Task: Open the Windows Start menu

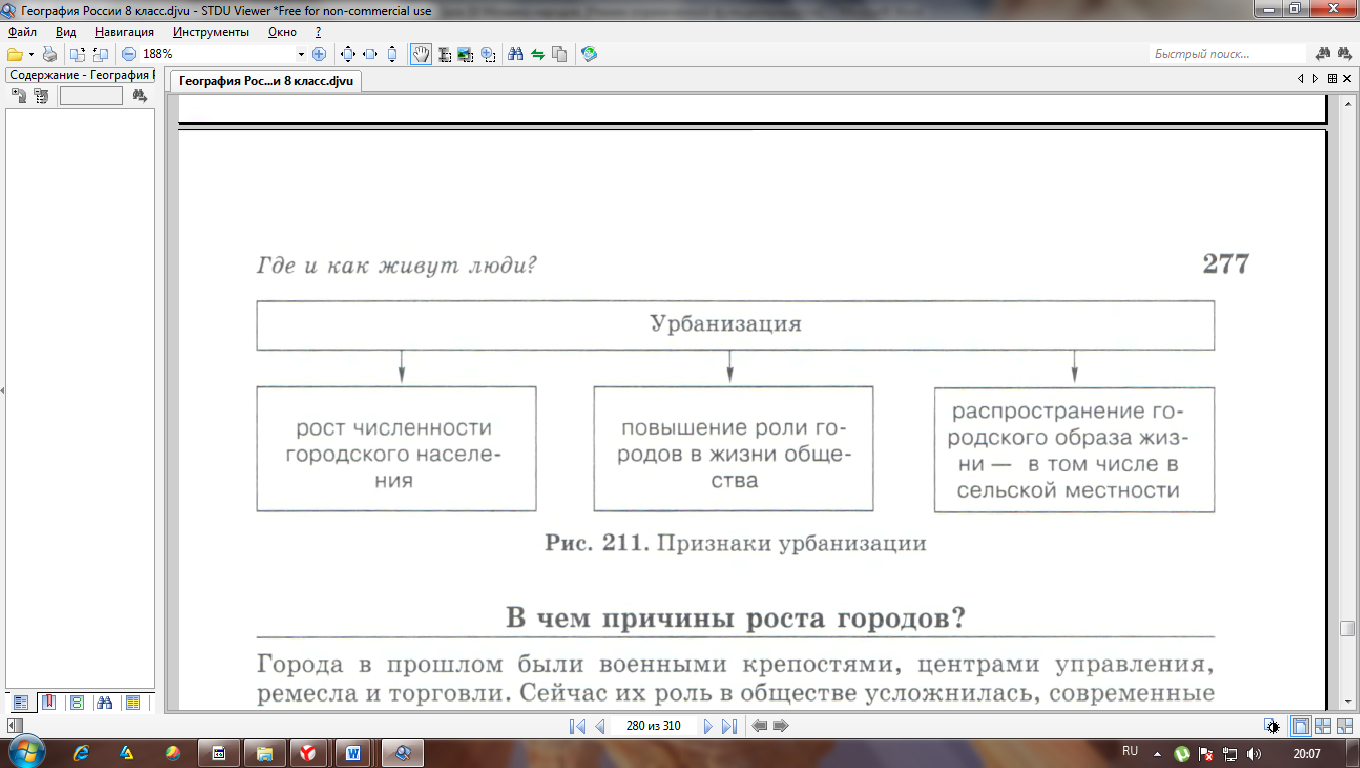Action: 26,752
